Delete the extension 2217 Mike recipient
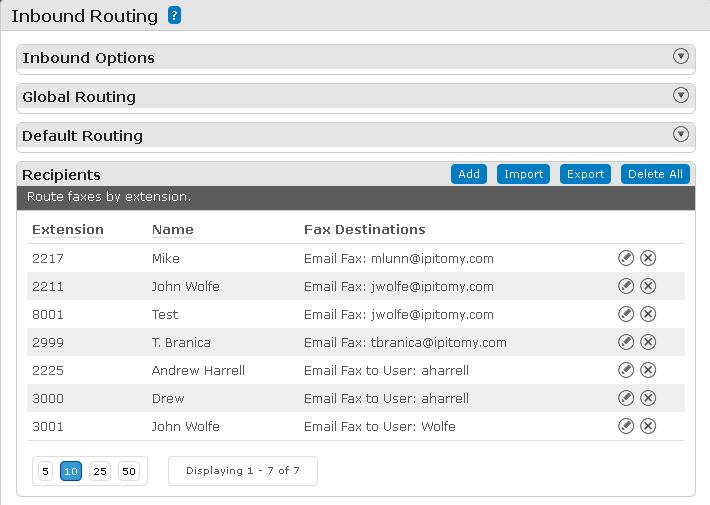Viewport: 710px width, 505px height. [648, 258]
